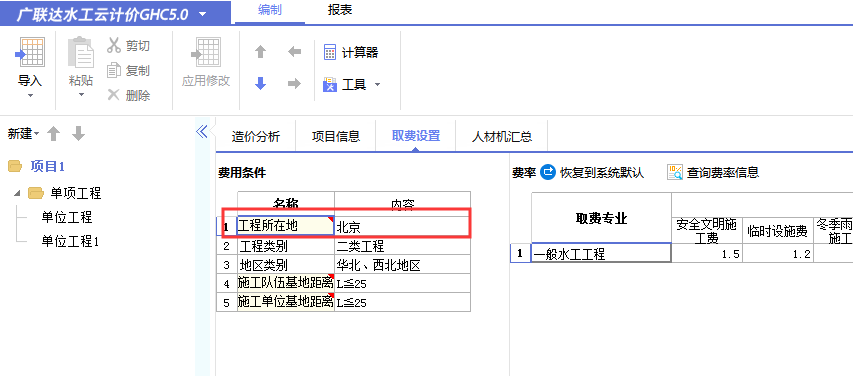Click the up arrow next to 新建
Viewport: 853px width, 376px height.
pyautogui.click(x=53, y=134)
